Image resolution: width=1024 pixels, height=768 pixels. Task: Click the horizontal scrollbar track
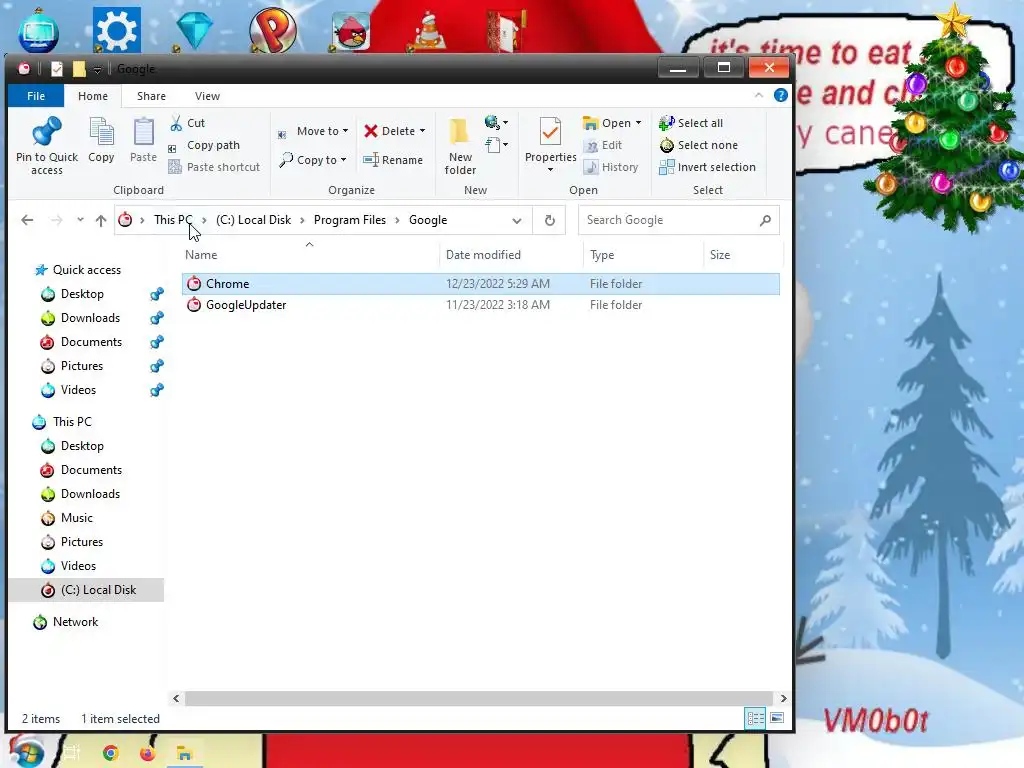(479, 698)
